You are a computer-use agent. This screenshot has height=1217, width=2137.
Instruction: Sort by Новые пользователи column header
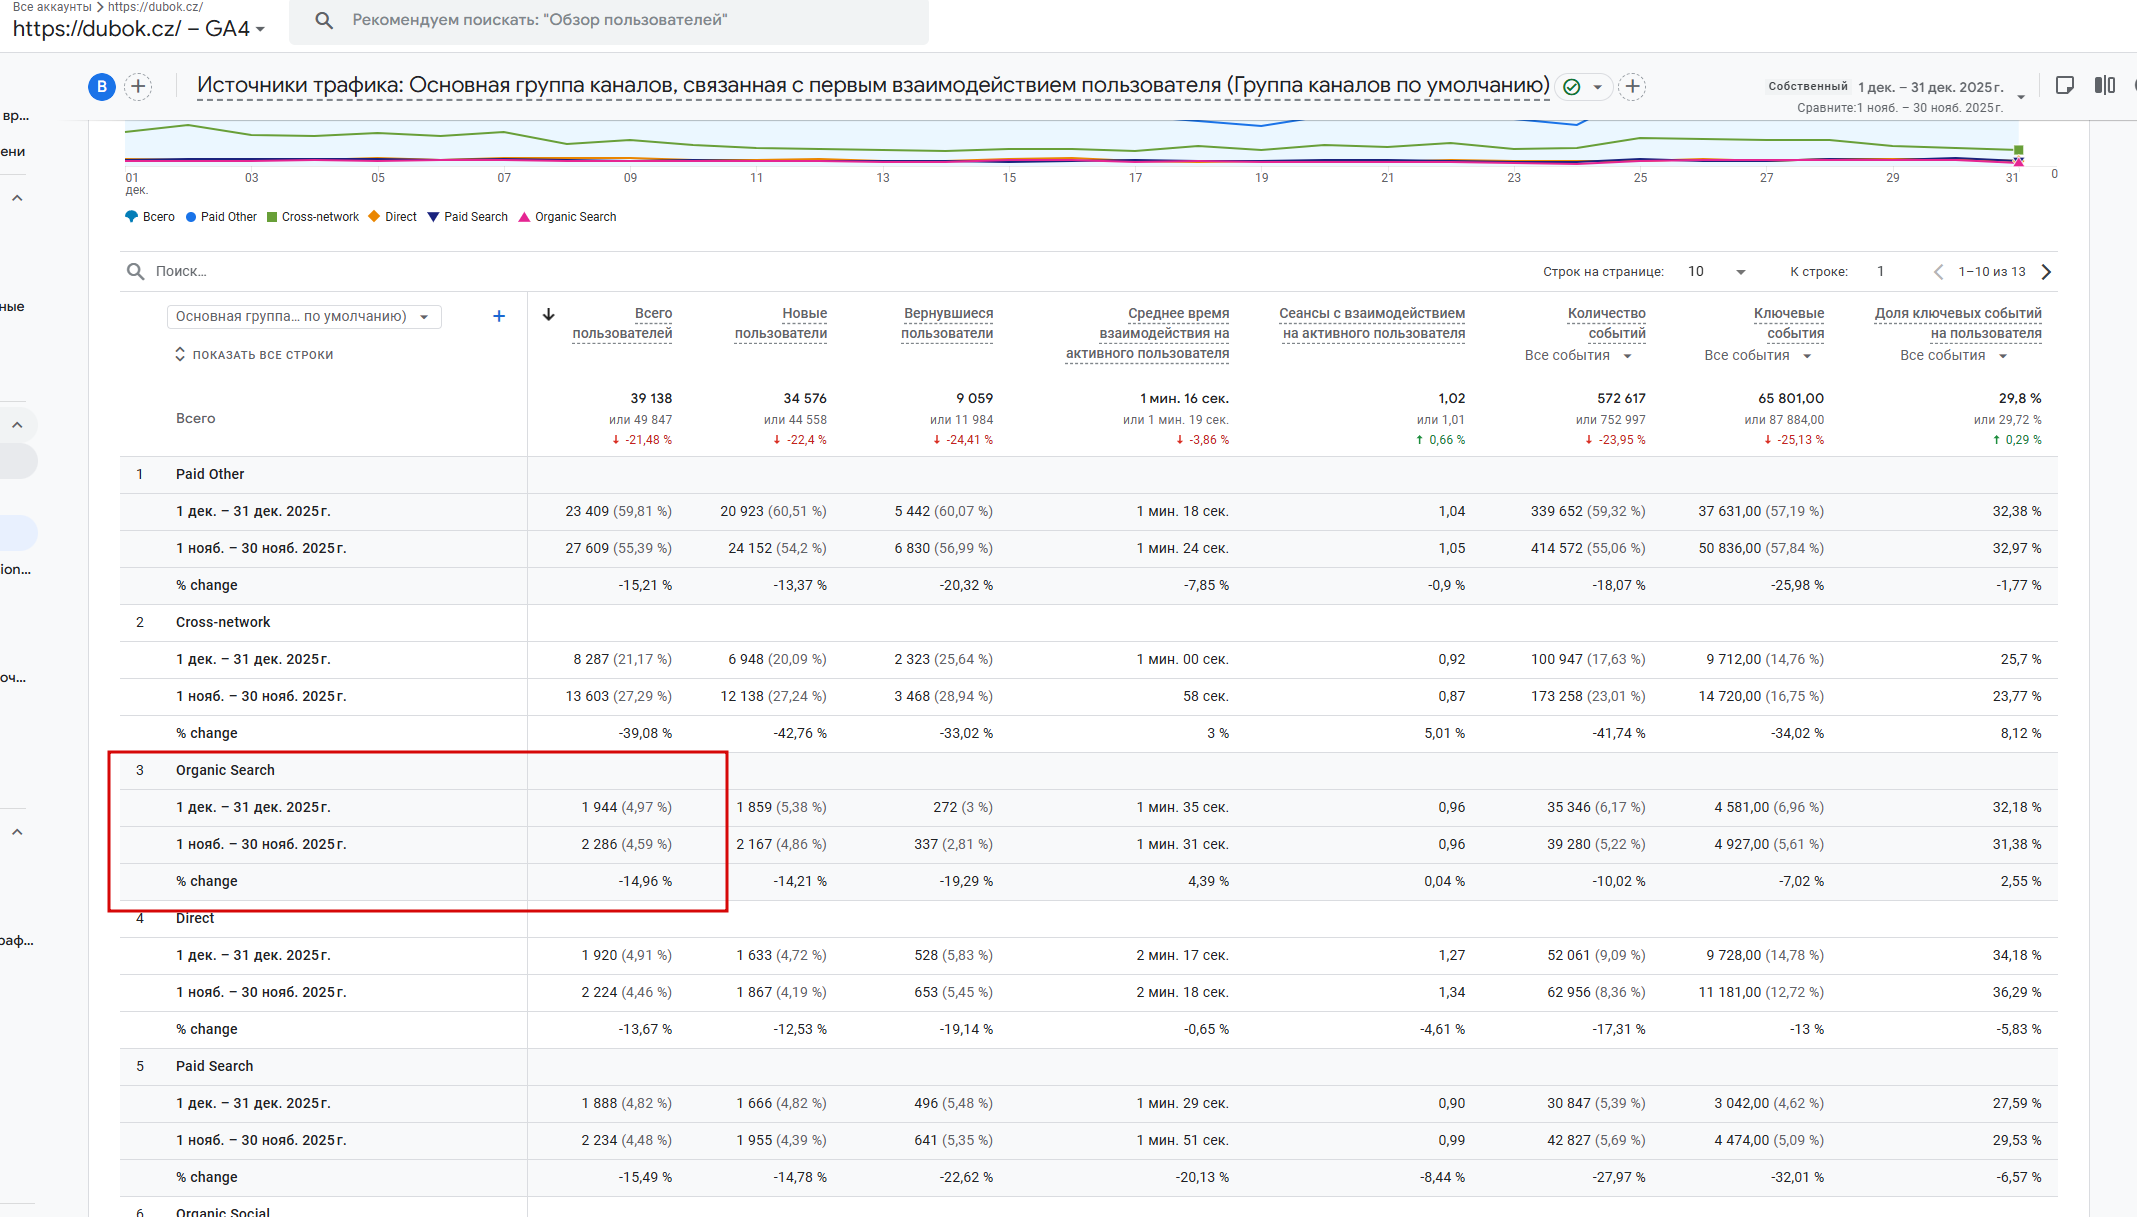pyautogui.click(x=781, y=323)
